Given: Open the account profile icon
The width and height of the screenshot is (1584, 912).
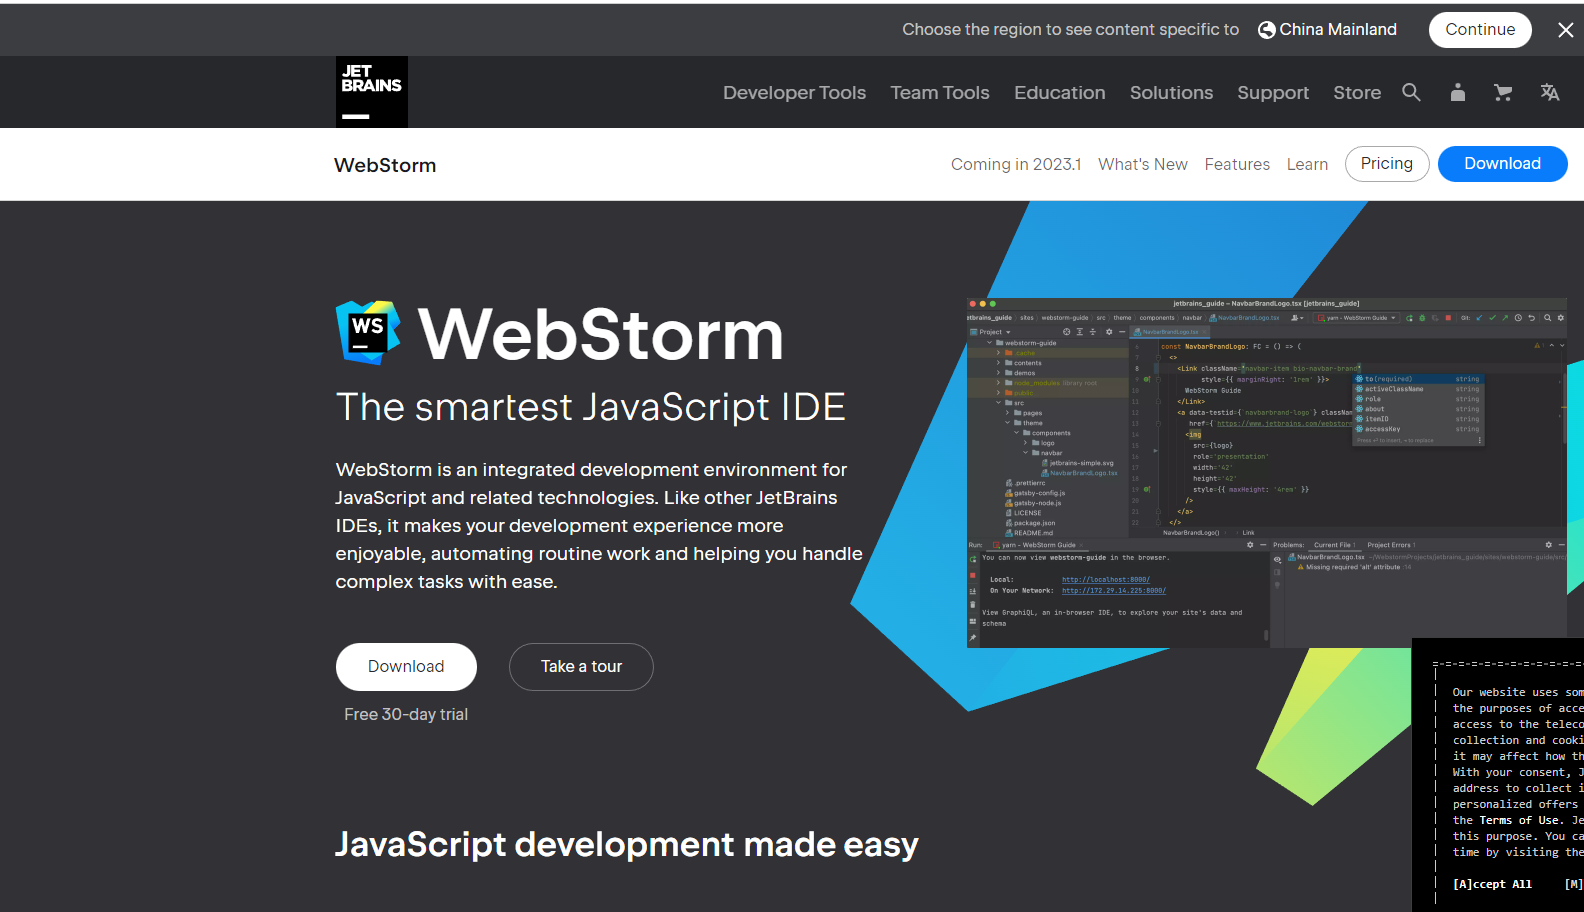Looking at the screenshot, I should pyautogui.click(x=1458, y=92).
